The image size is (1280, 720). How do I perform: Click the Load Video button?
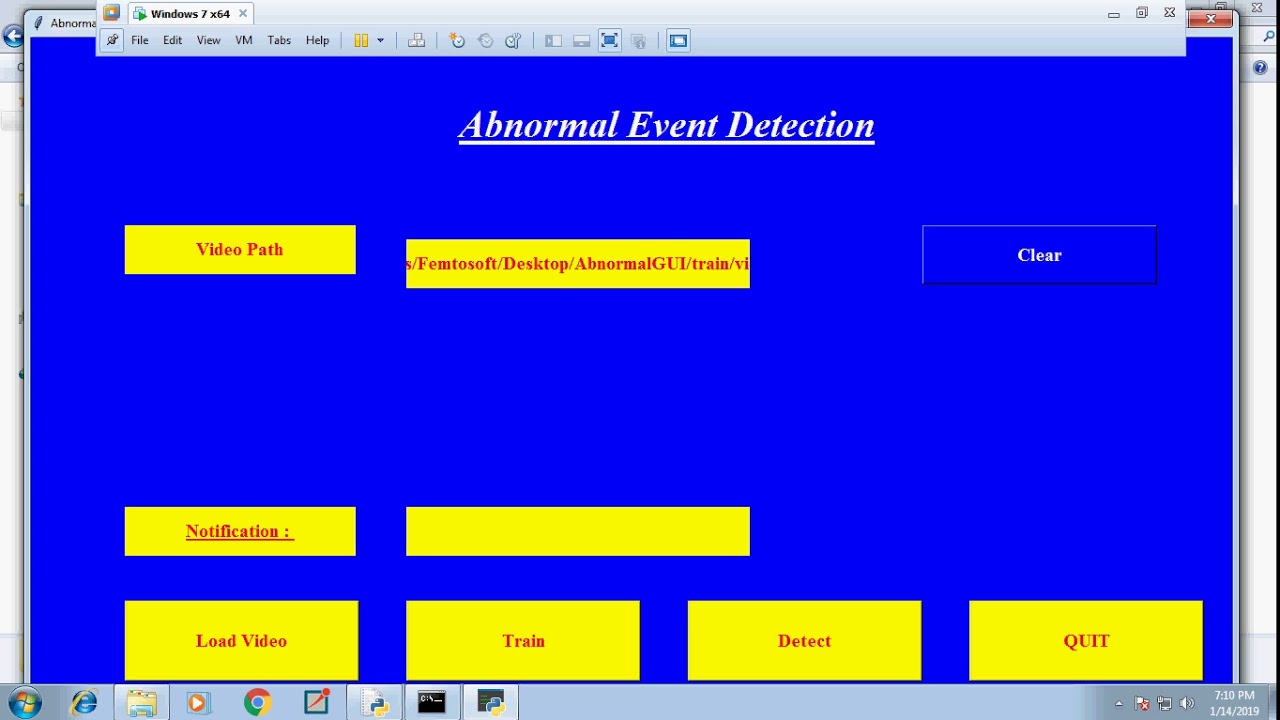[241, 641]
